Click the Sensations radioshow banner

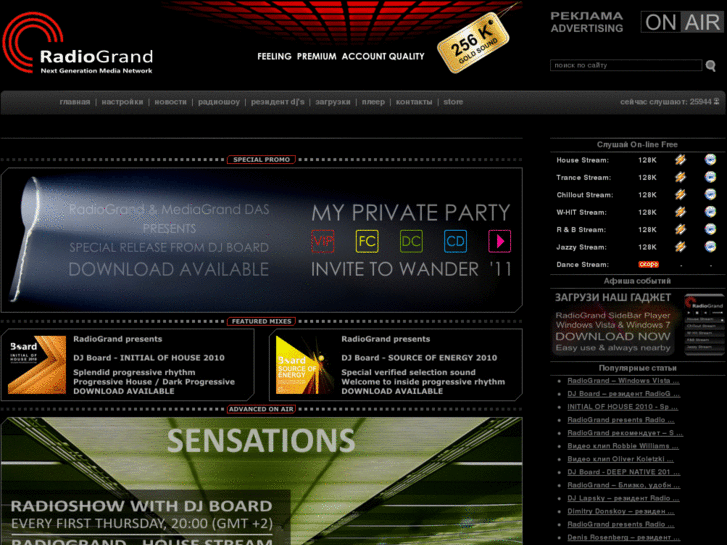pos(262,481)
